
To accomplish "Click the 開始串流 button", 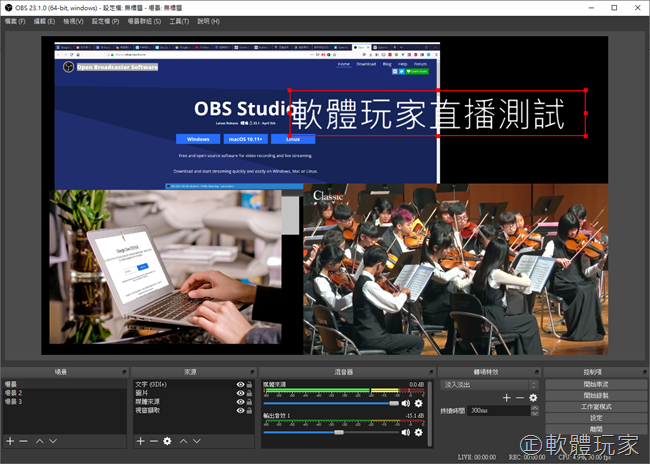I will click(x=596, y=384).
